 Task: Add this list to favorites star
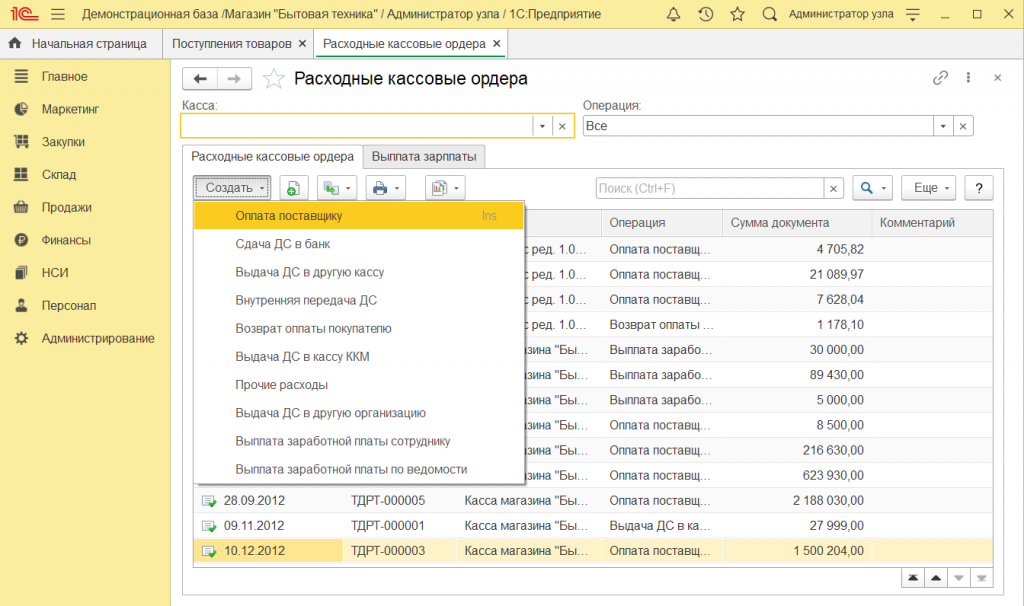272,79
